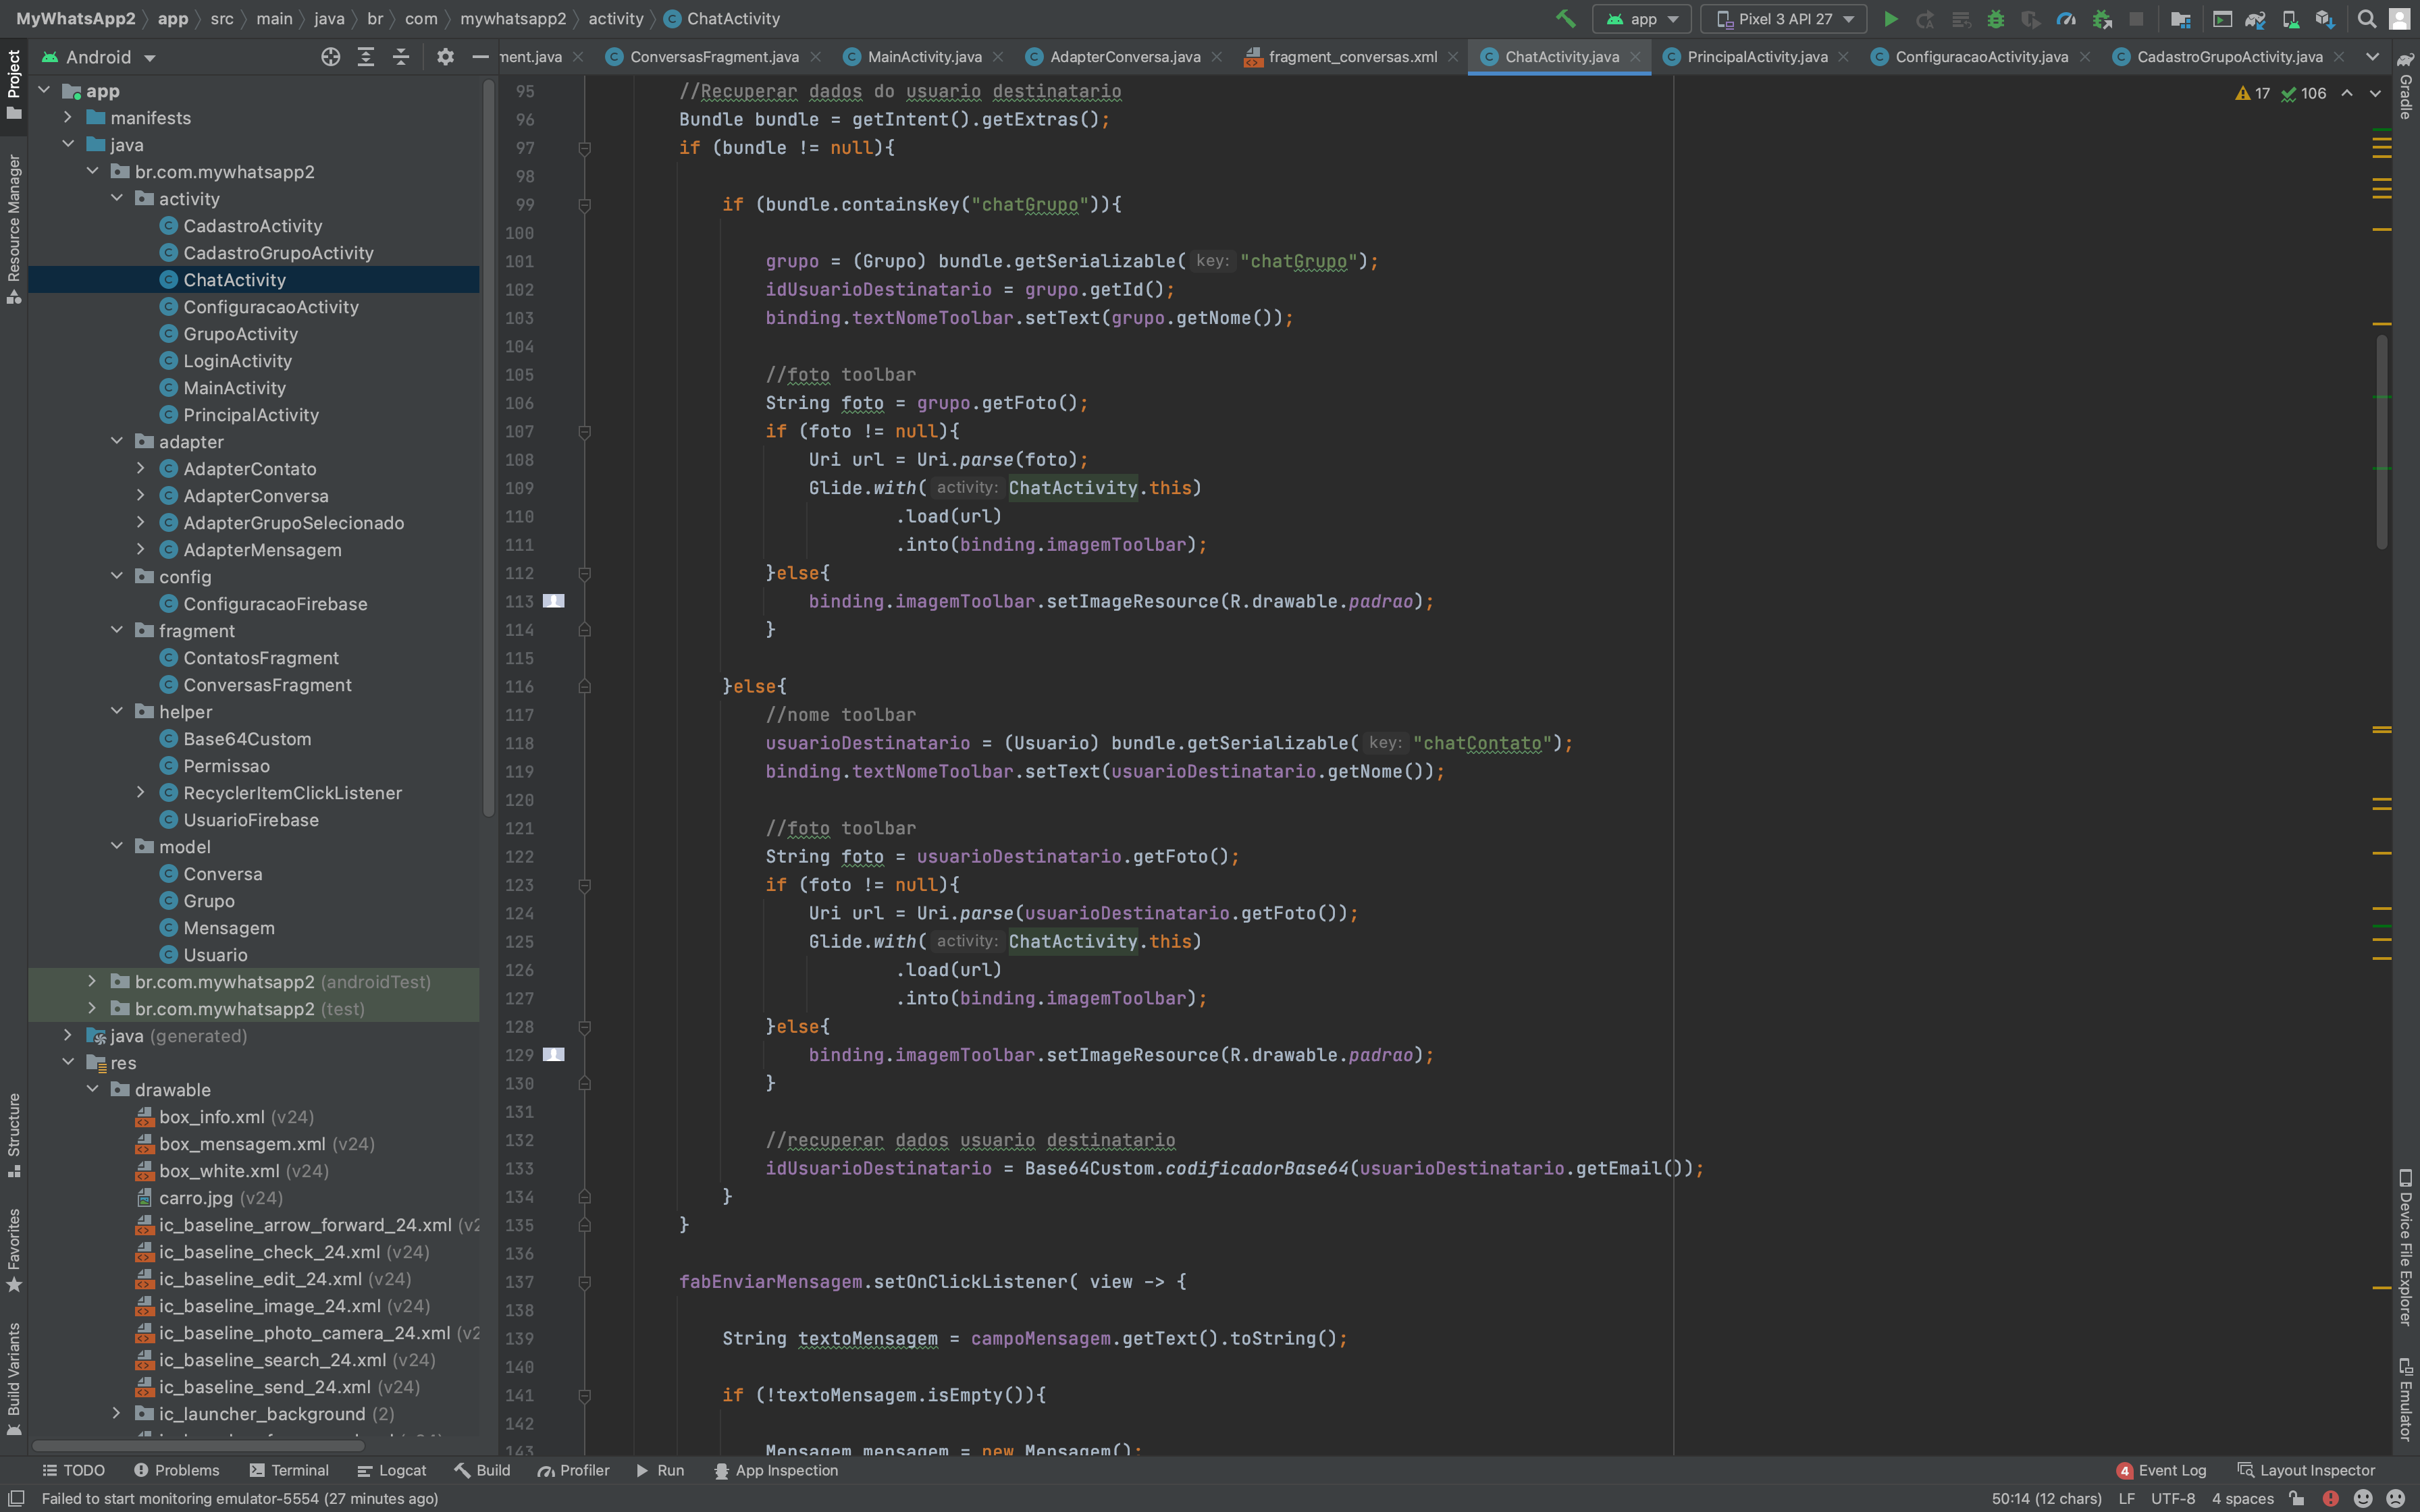This screenshot has width=2420, height=1512.
Task: Open the app run-configuration dropdown
Action: (1641, 18)
